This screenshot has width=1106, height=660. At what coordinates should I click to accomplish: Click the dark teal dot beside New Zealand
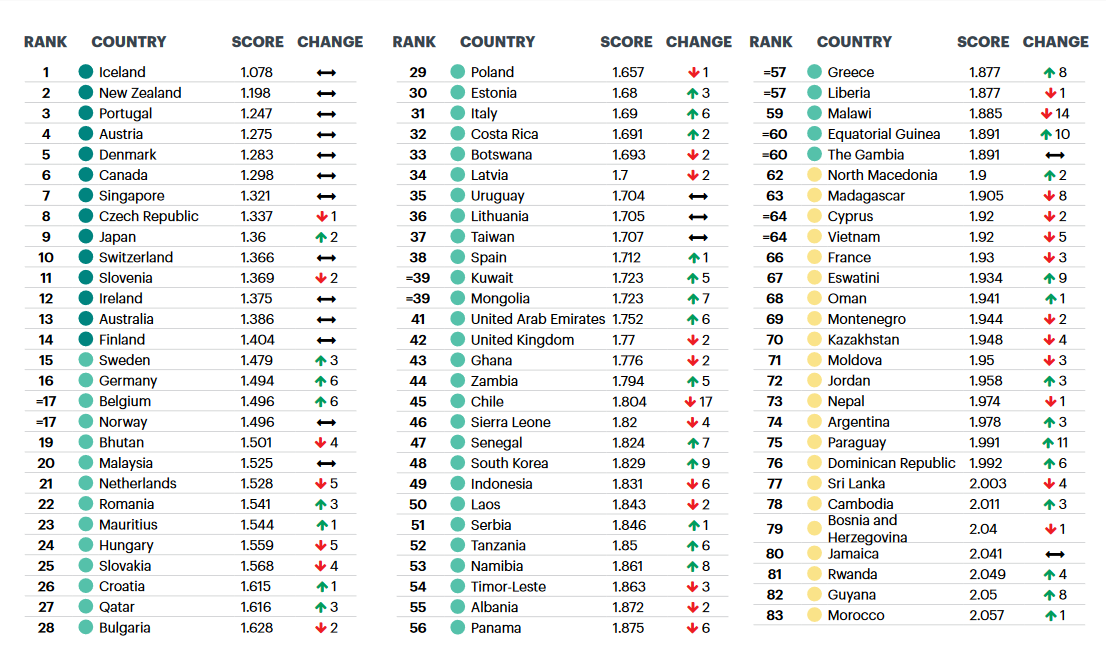85,92
